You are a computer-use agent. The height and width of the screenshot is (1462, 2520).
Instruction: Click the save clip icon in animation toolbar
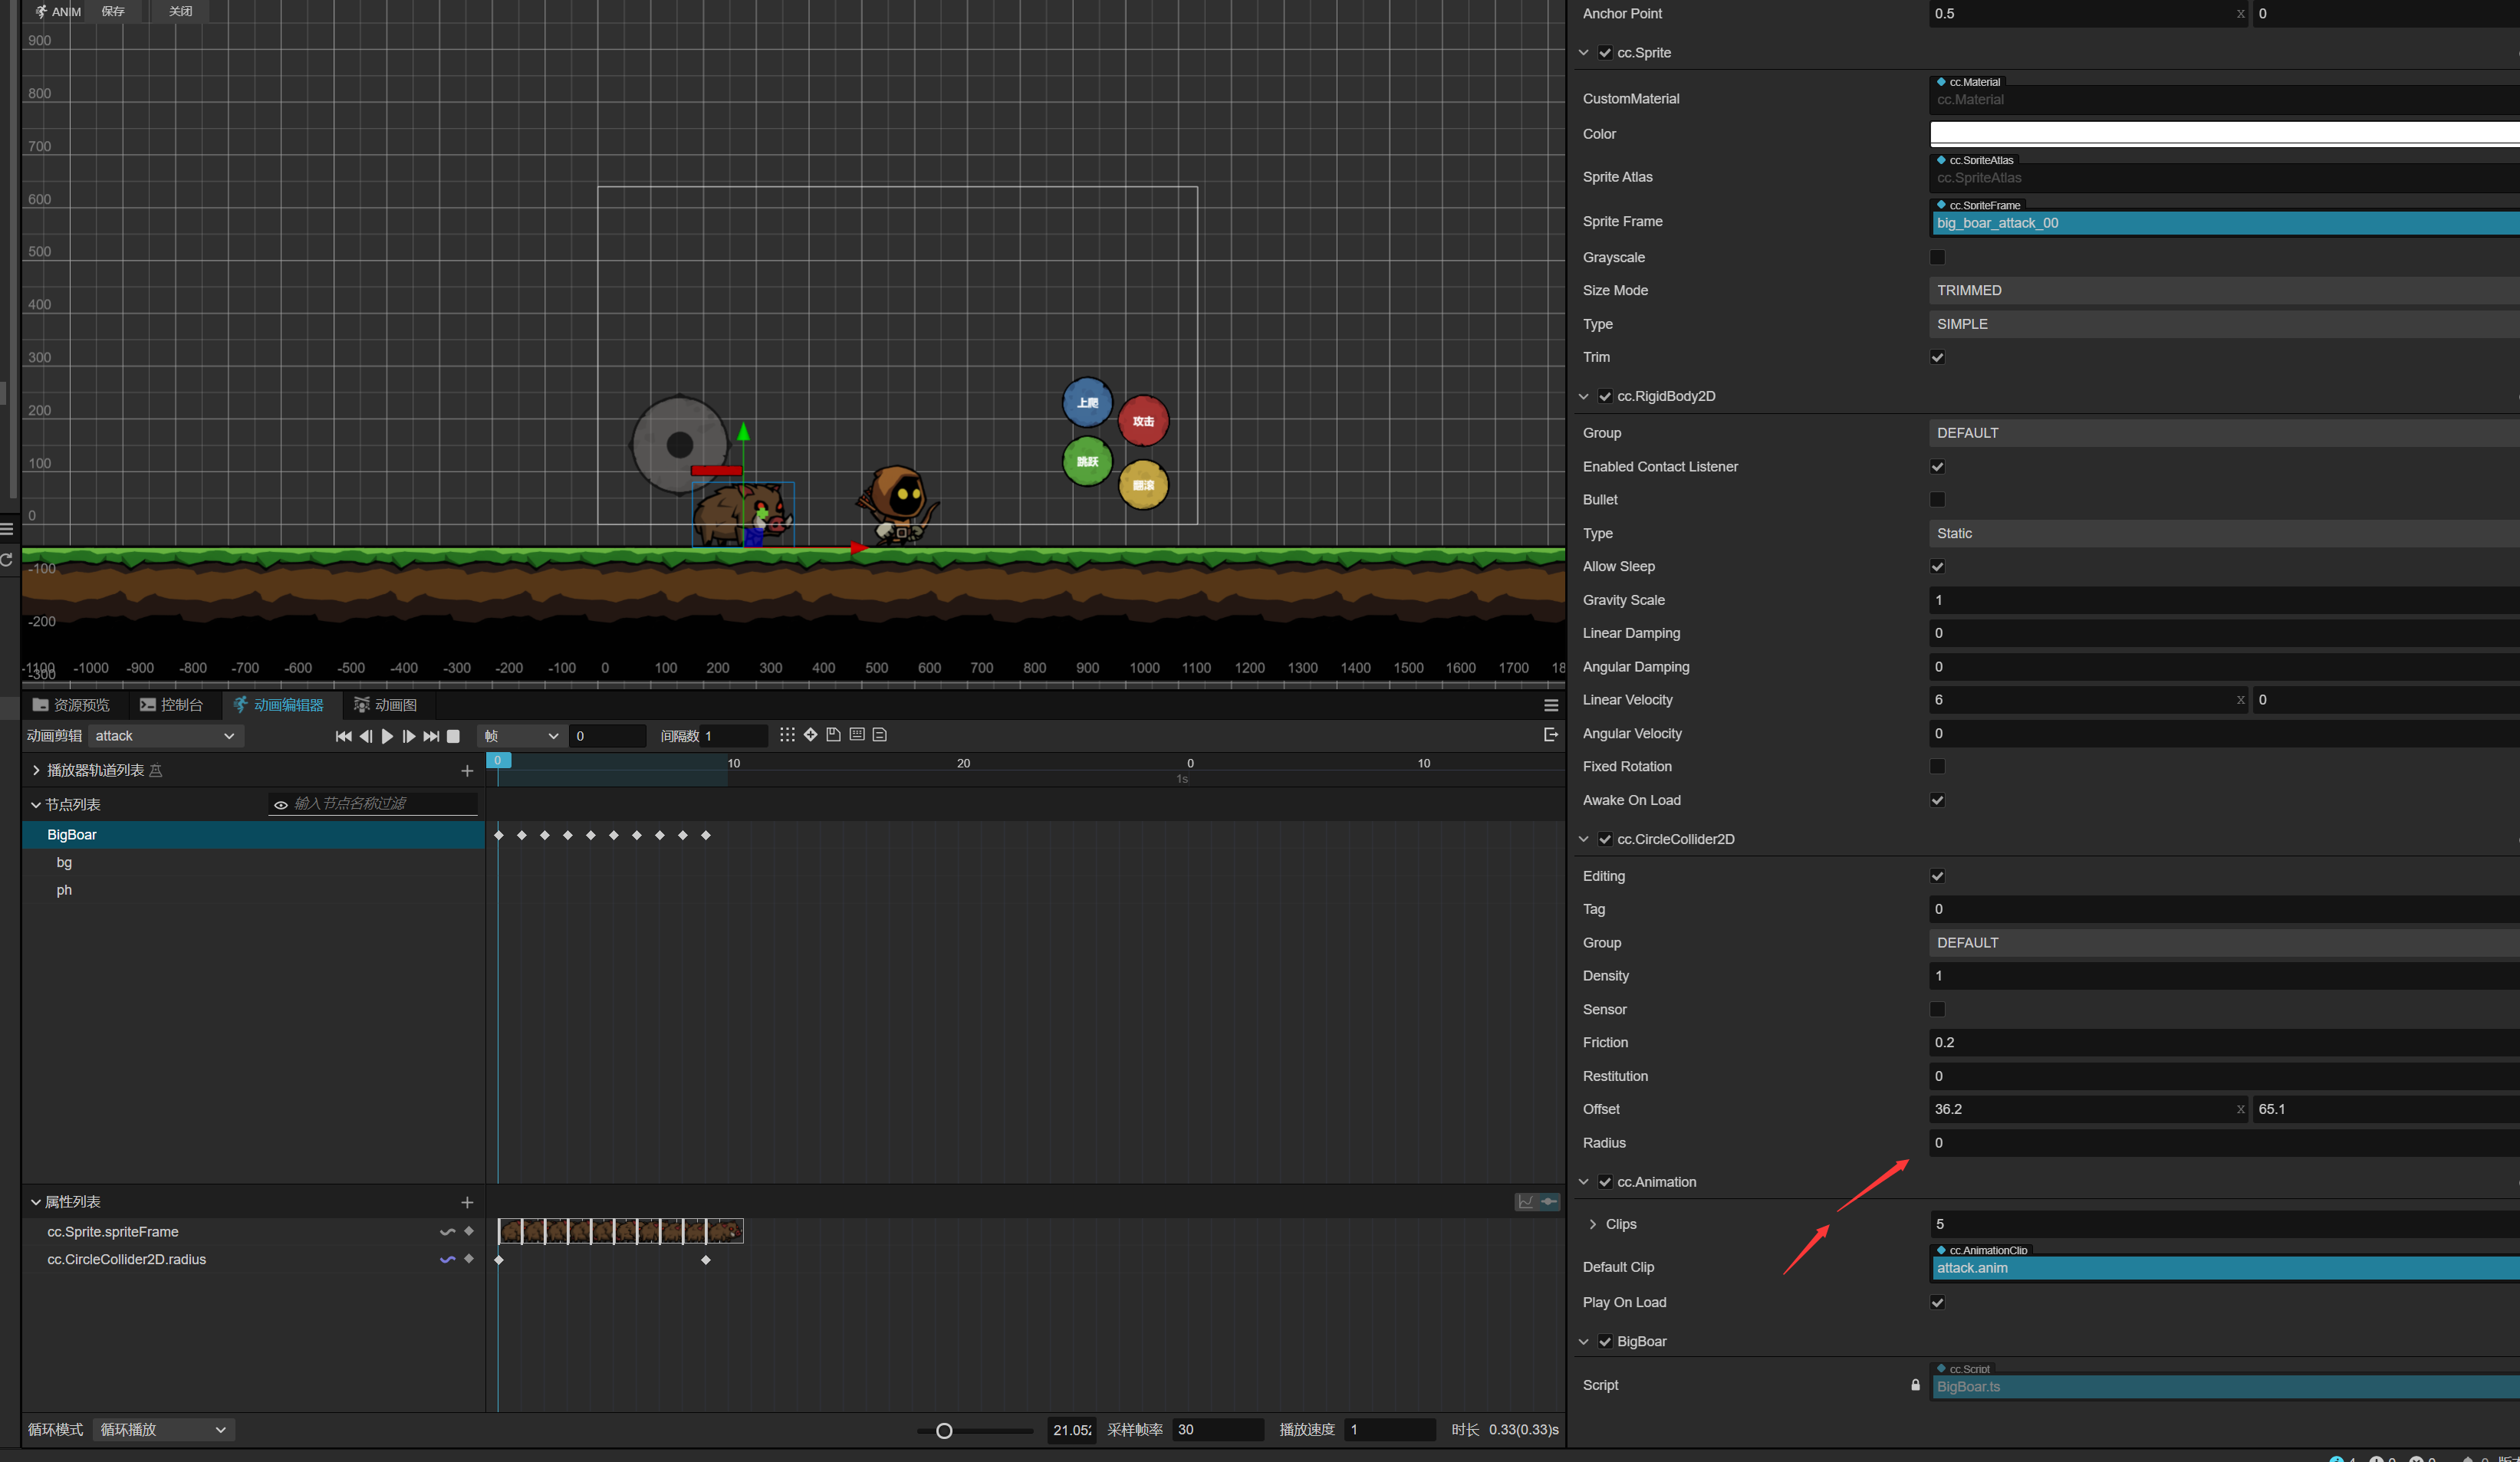[833, 735]
